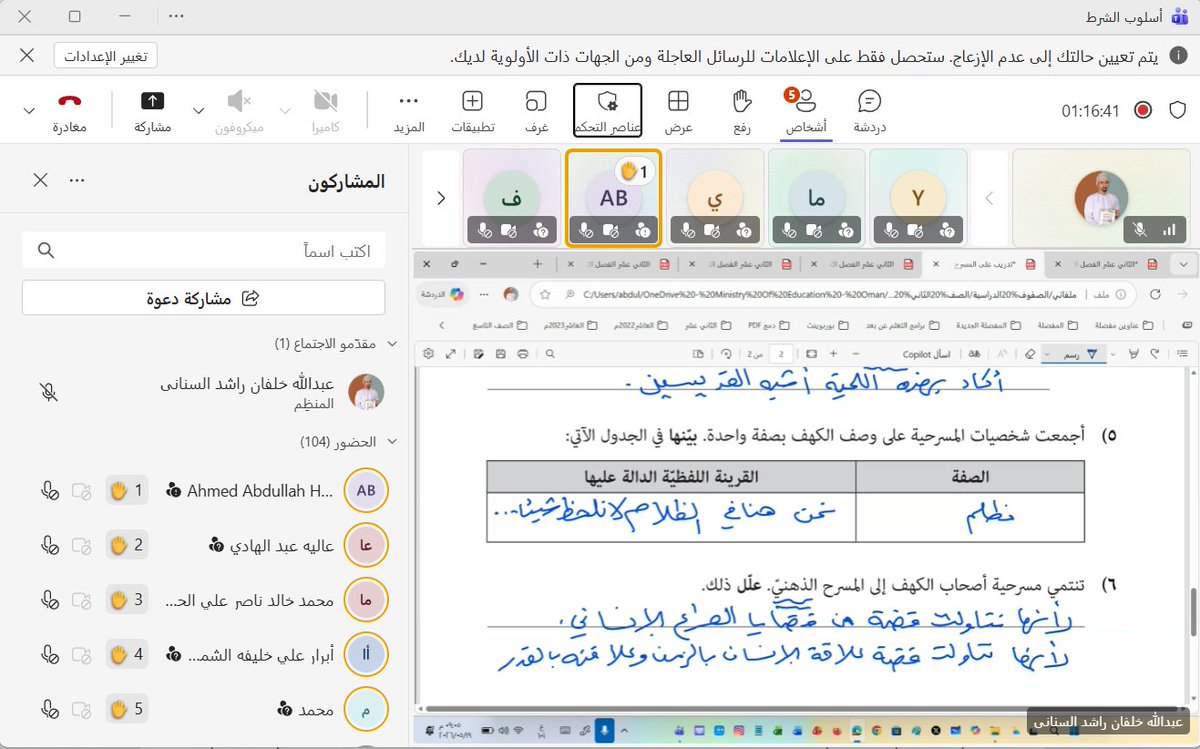Click the AB avatar of Ahmed Abdullah
This screenshot has height=749, width=1200.
(366, 490)
